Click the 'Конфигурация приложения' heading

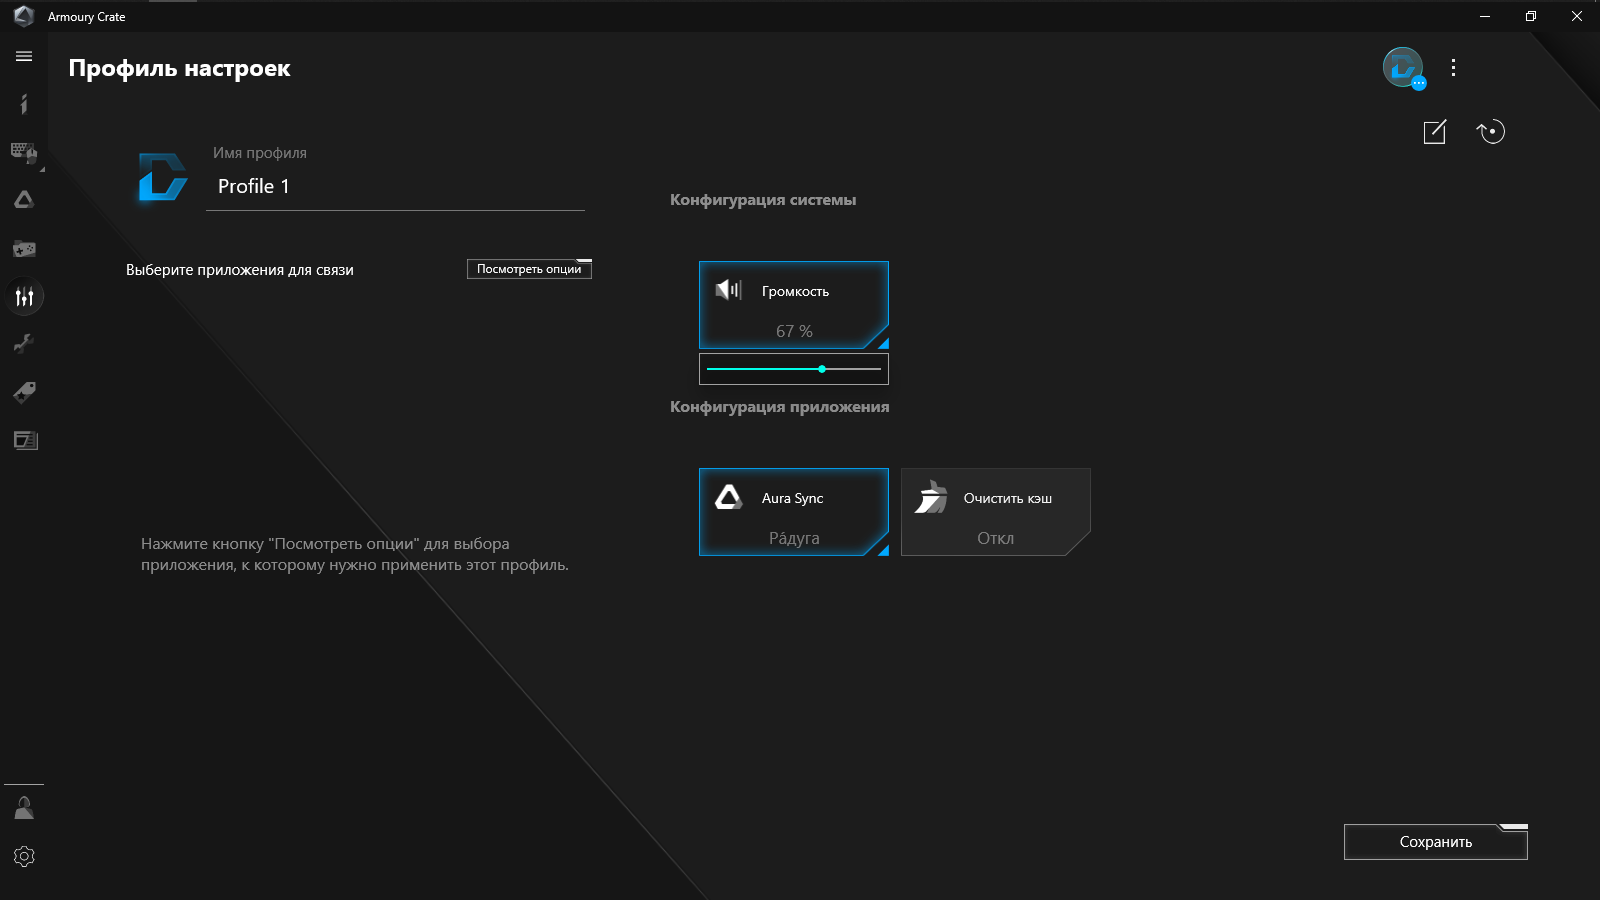[x=780, y=407]
